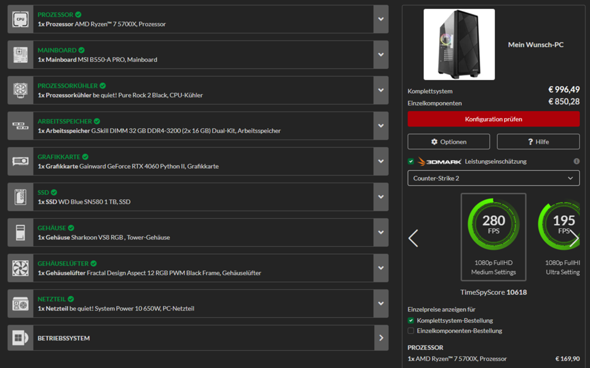Expand the Gehäuselüfter row chevron
This screenshot has width=590, height=368.
(381, 268)
